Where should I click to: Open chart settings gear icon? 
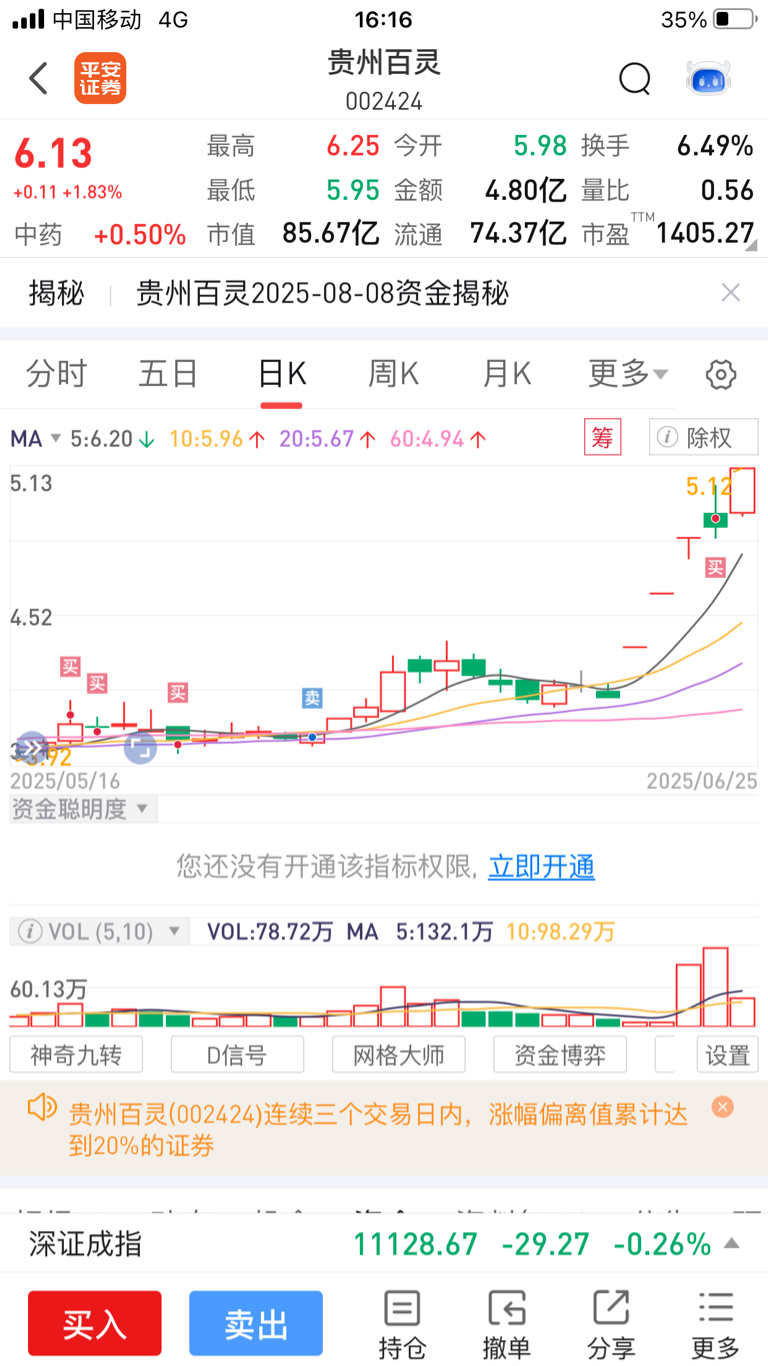tap(721, 375)
